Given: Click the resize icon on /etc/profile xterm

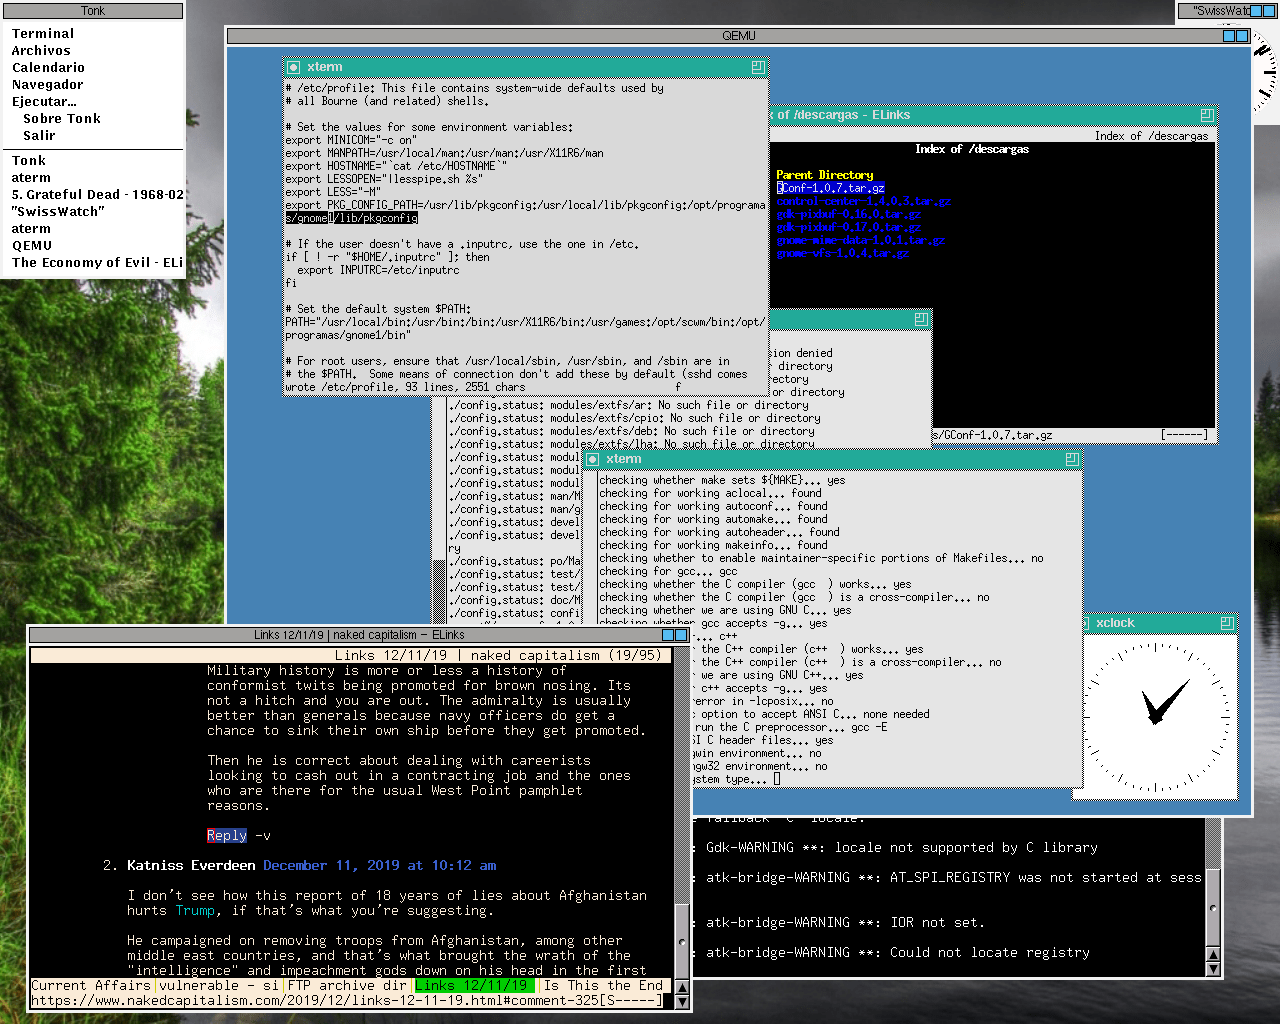Looking at the screenshot, I should 757,67.
